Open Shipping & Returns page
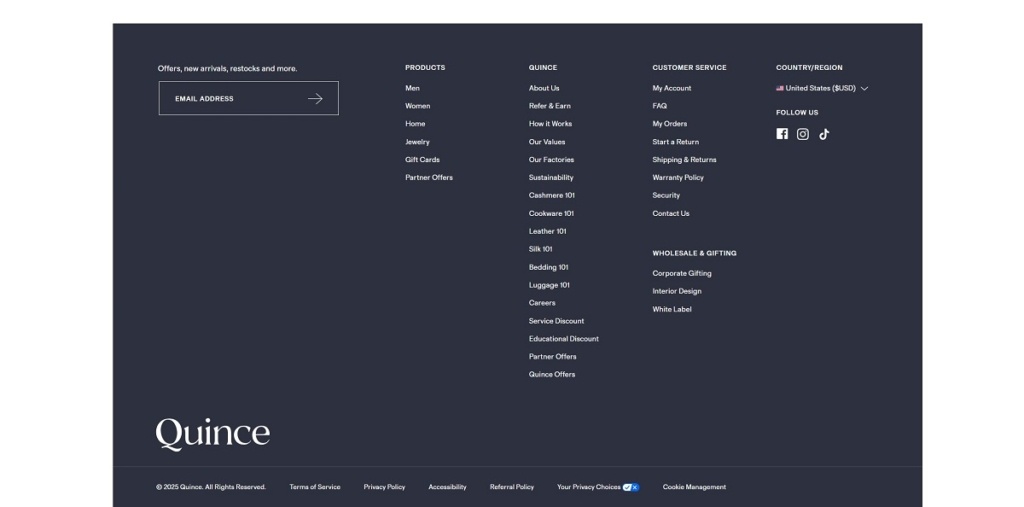The width and height of the screenshot is (1024, 507). [x=684, y=160]
